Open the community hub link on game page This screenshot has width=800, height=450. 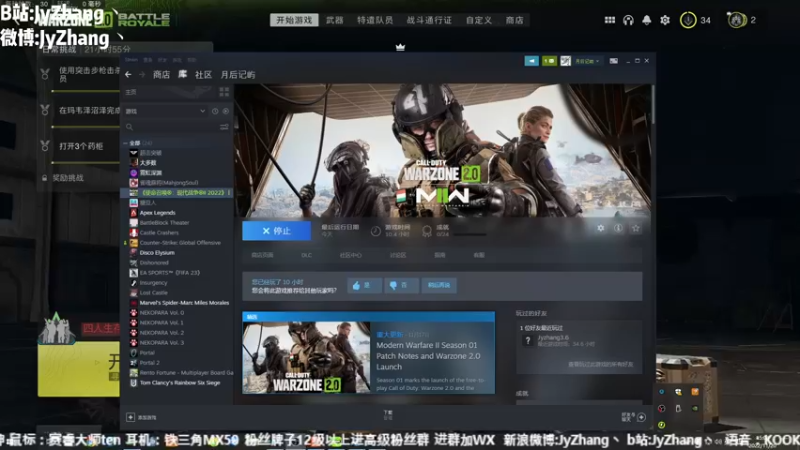click(x=351, y=255)
